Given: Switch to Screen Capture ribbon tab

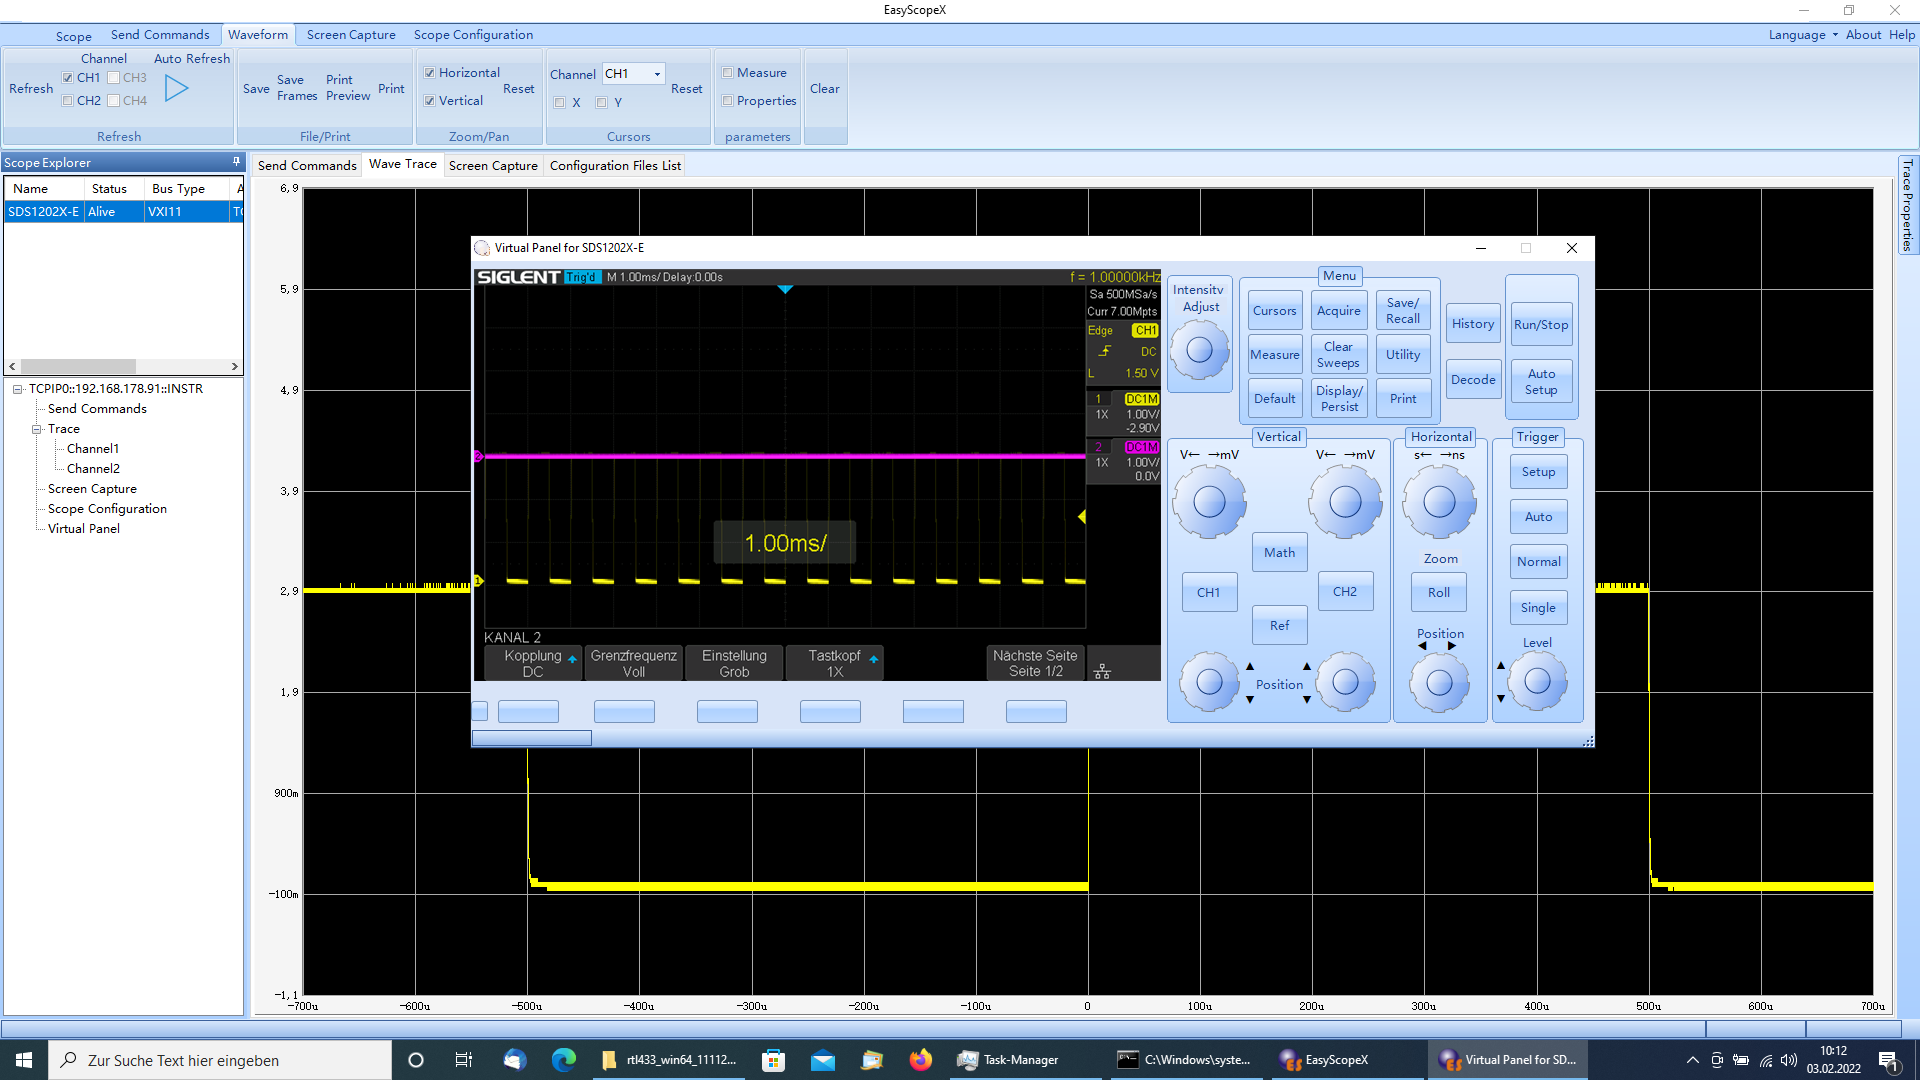Looking at the screenshot, I should [x=351, y=35].
